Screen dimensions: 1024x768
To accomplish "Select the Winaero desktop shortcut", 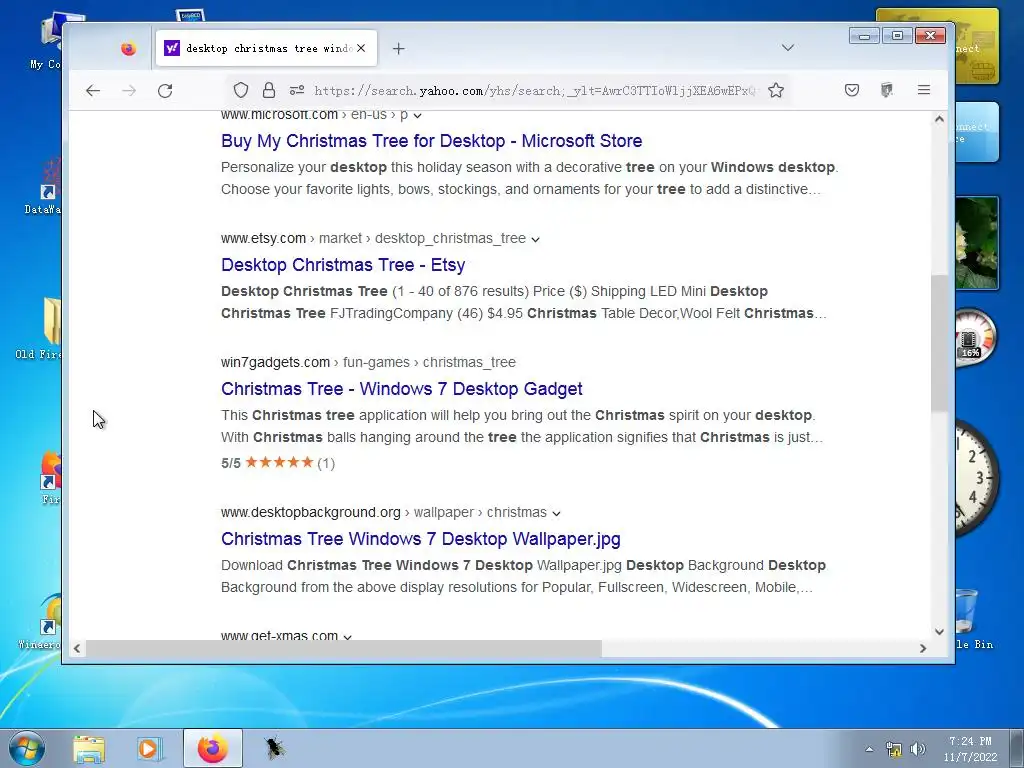I will (x=40, y=622).
